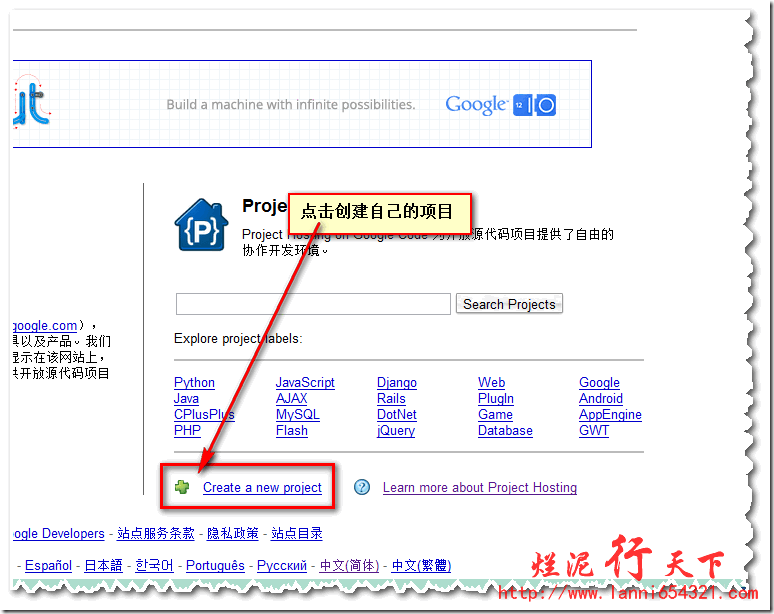The height and width of the screenshot is (614, 774).
Task: Open Learn more about Project Hosting
Action: tap(479, 488)
